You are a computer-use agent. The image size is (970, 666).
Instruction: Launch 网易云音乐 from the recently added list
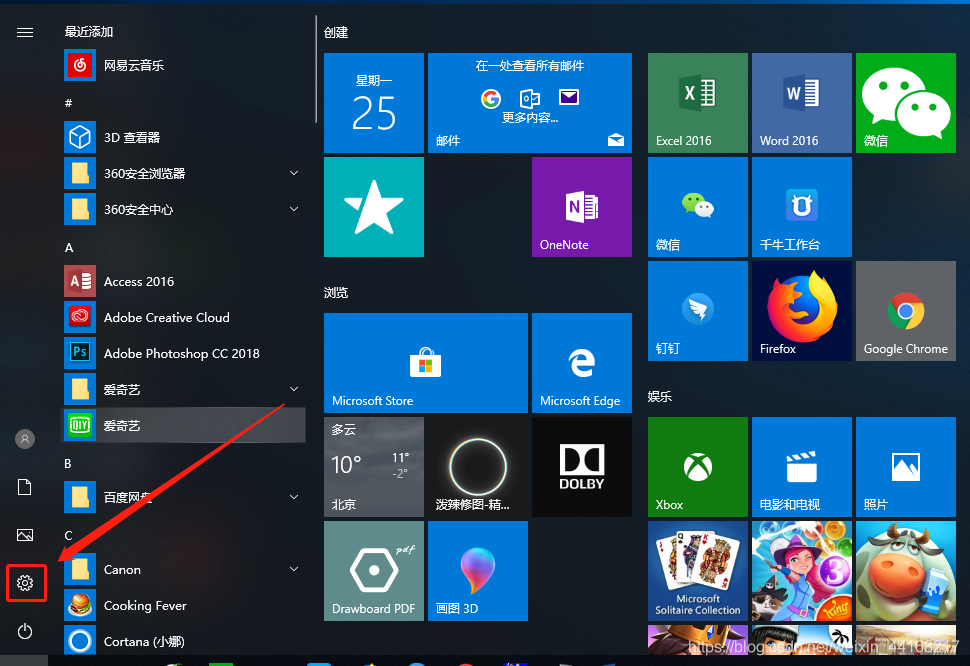coord(185,66)
